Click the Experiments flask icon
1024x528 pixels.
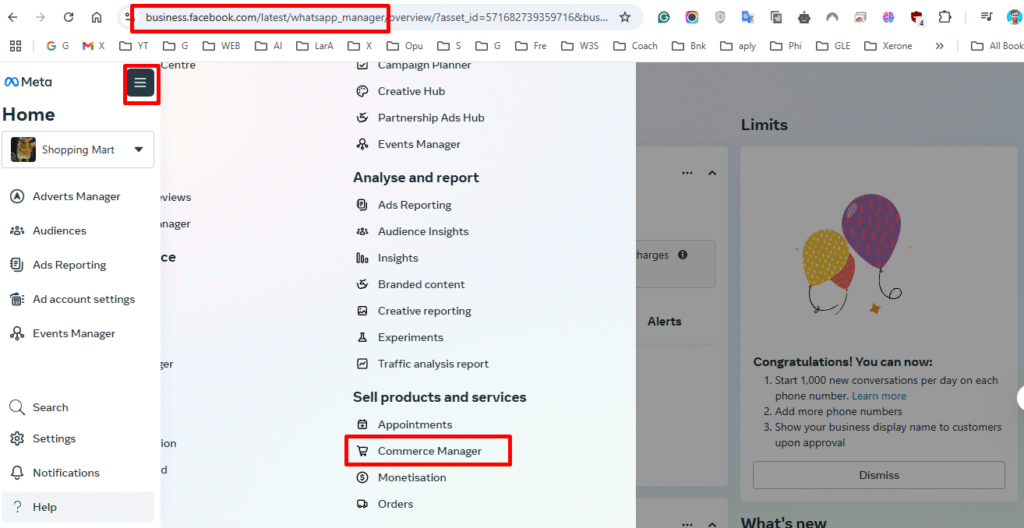362,337
